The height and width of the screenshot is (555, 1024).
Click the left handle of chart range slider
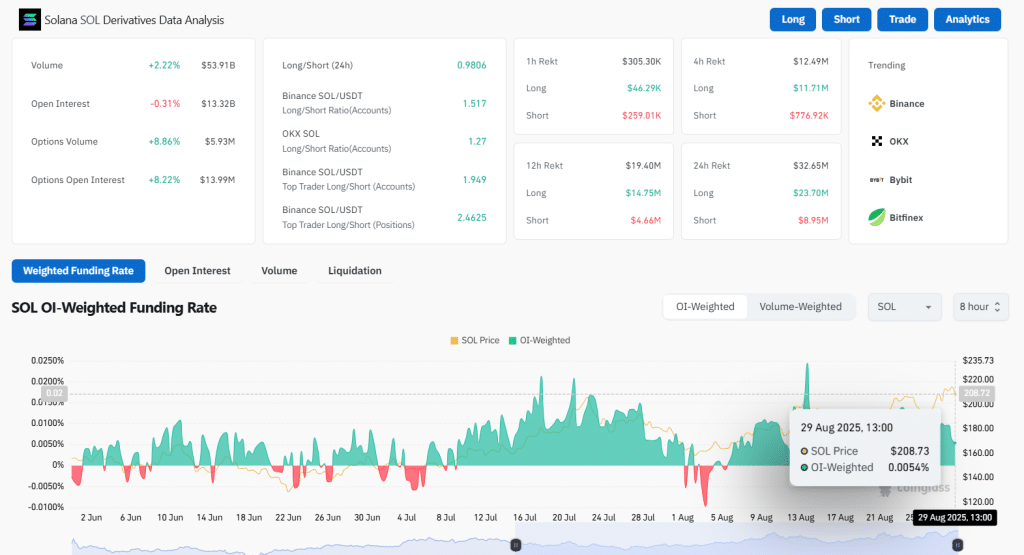click(516, 545)
